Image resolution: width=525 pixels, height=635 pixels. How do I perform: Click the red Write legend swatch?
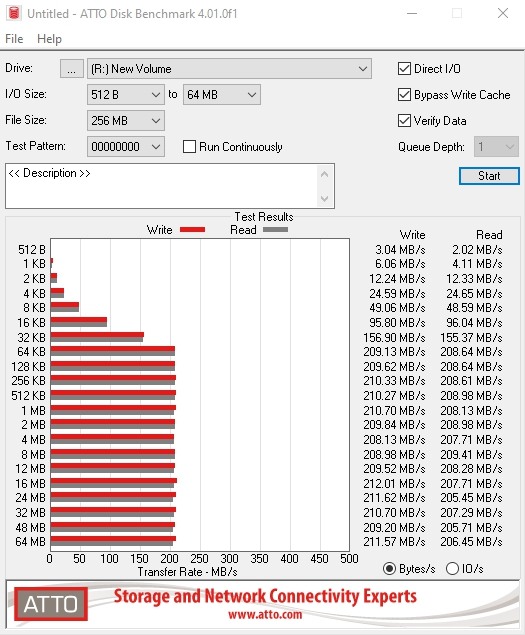(x=192, y=230)
